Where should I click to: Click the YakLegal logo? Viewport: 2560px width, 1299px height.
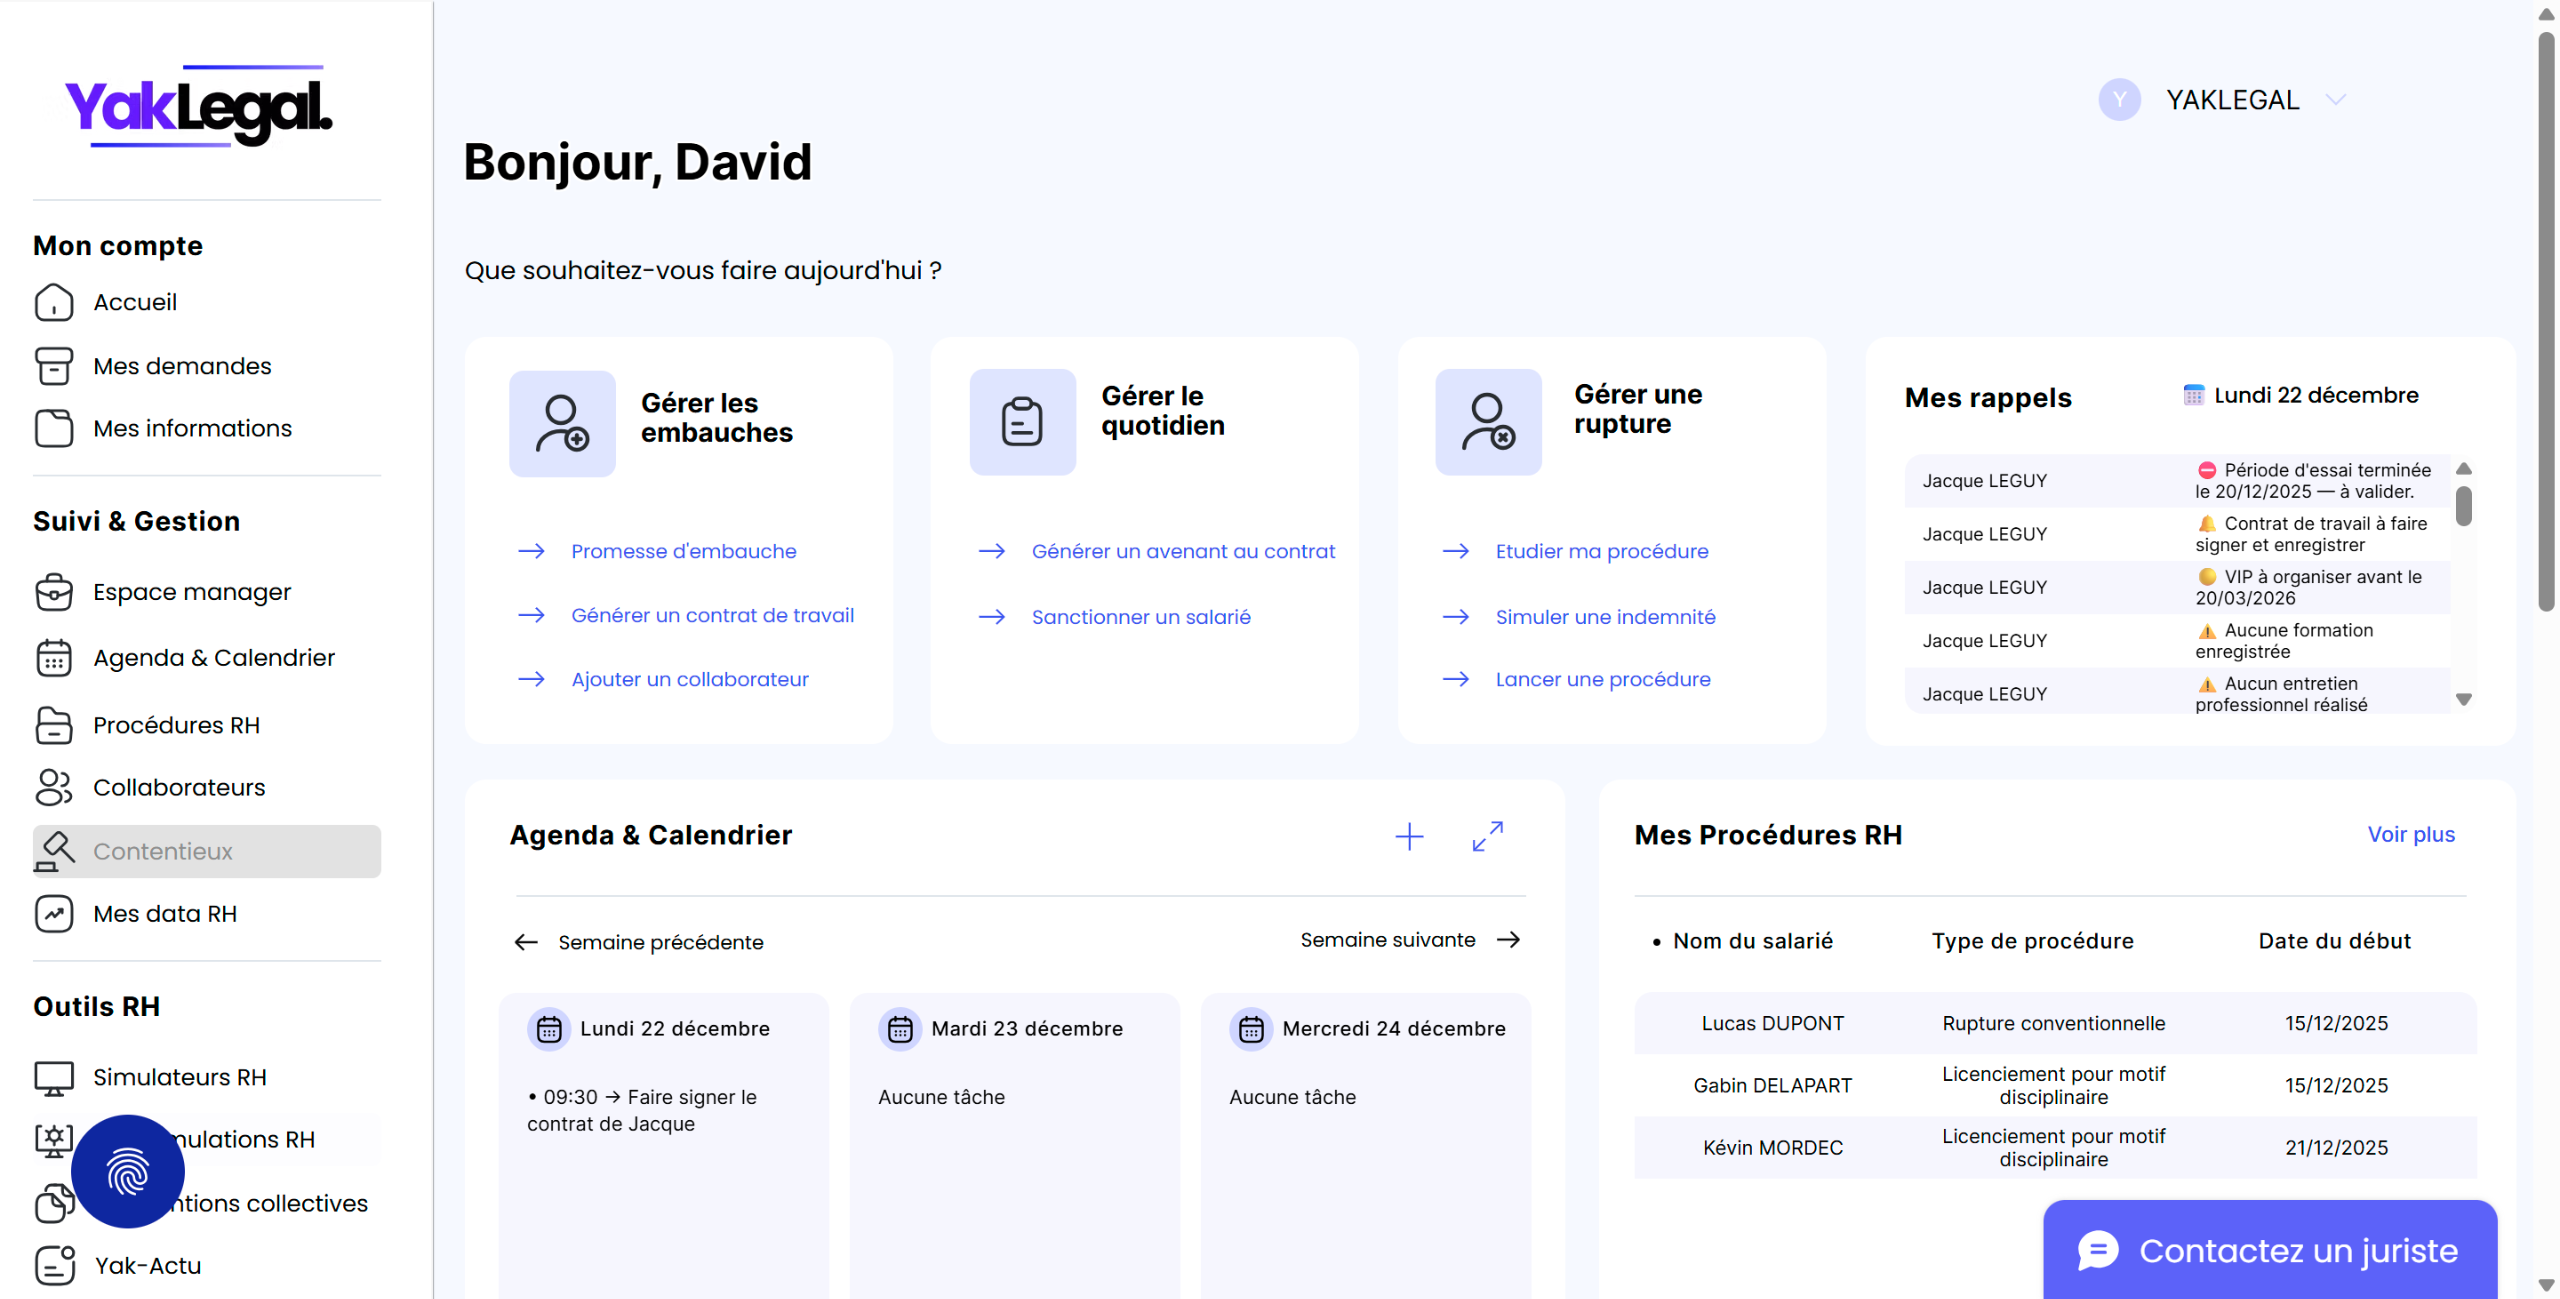(x=199, y=108)
